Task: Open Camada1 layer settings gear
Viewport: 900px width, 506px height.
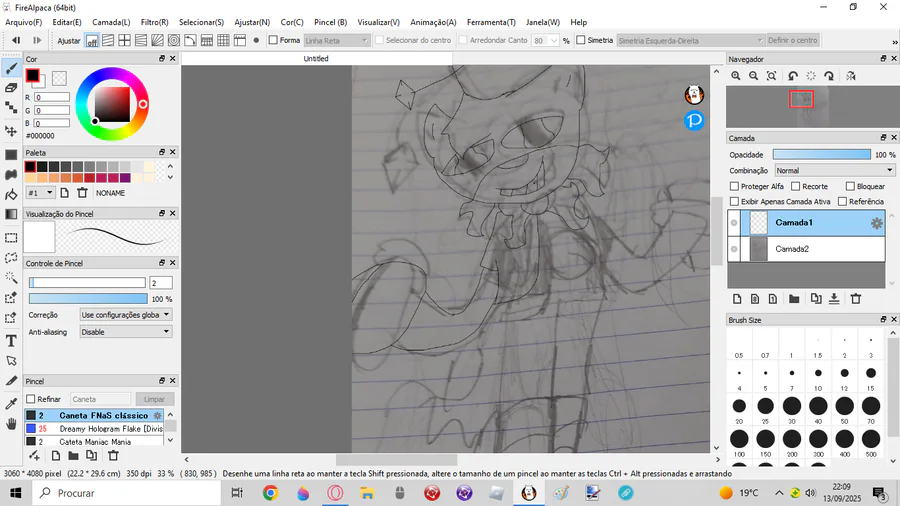Action: 876,223
